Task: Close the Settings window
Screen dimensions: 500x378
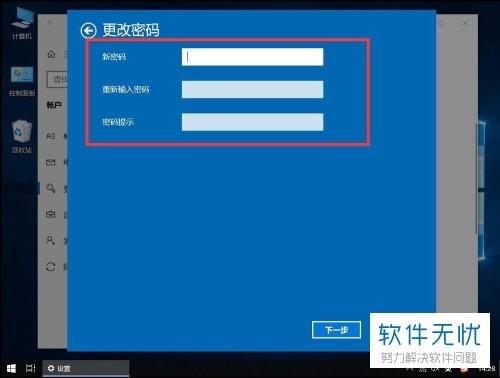Action: coord(465,23)
